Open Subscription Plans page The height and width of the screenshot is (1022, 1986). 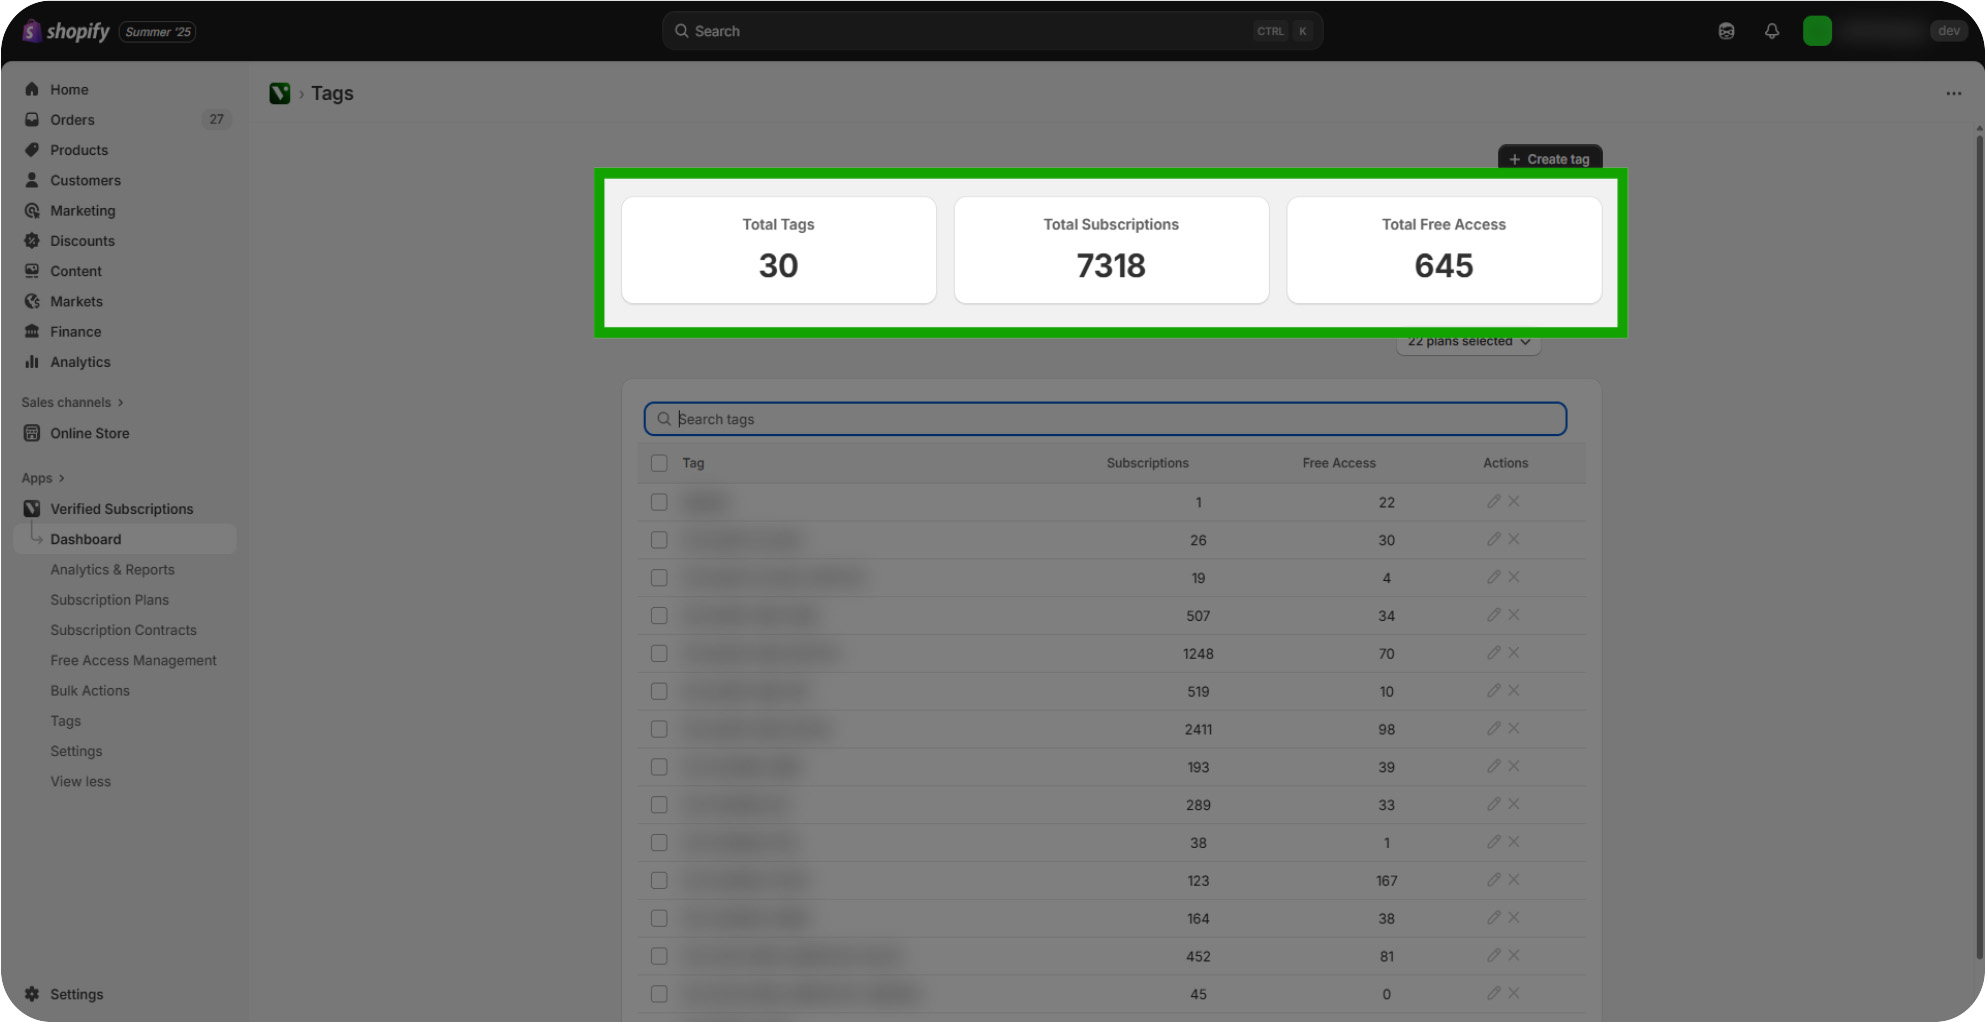tap(110, 600)
